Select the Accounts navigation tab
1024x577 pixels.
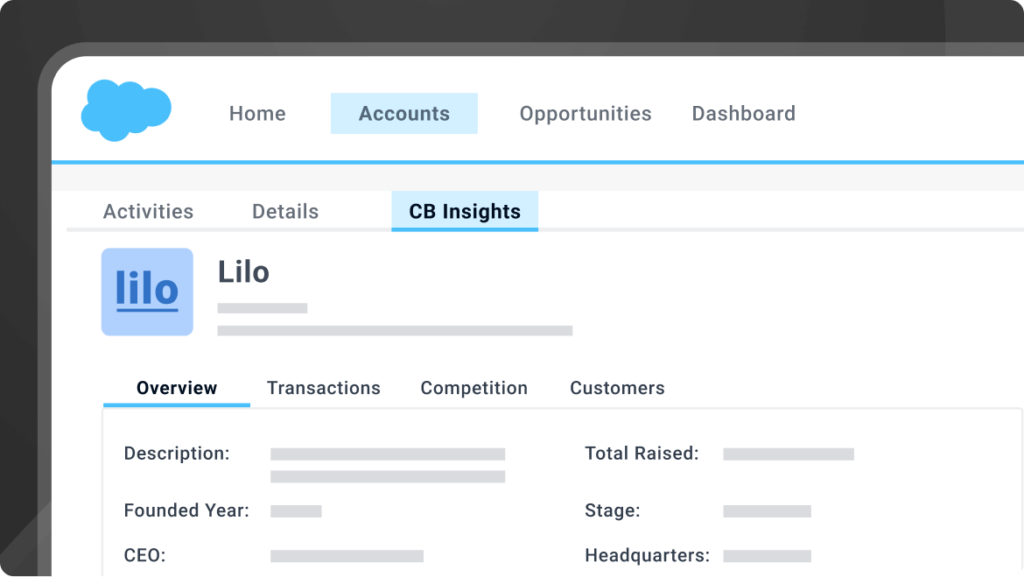click(404, 114)
